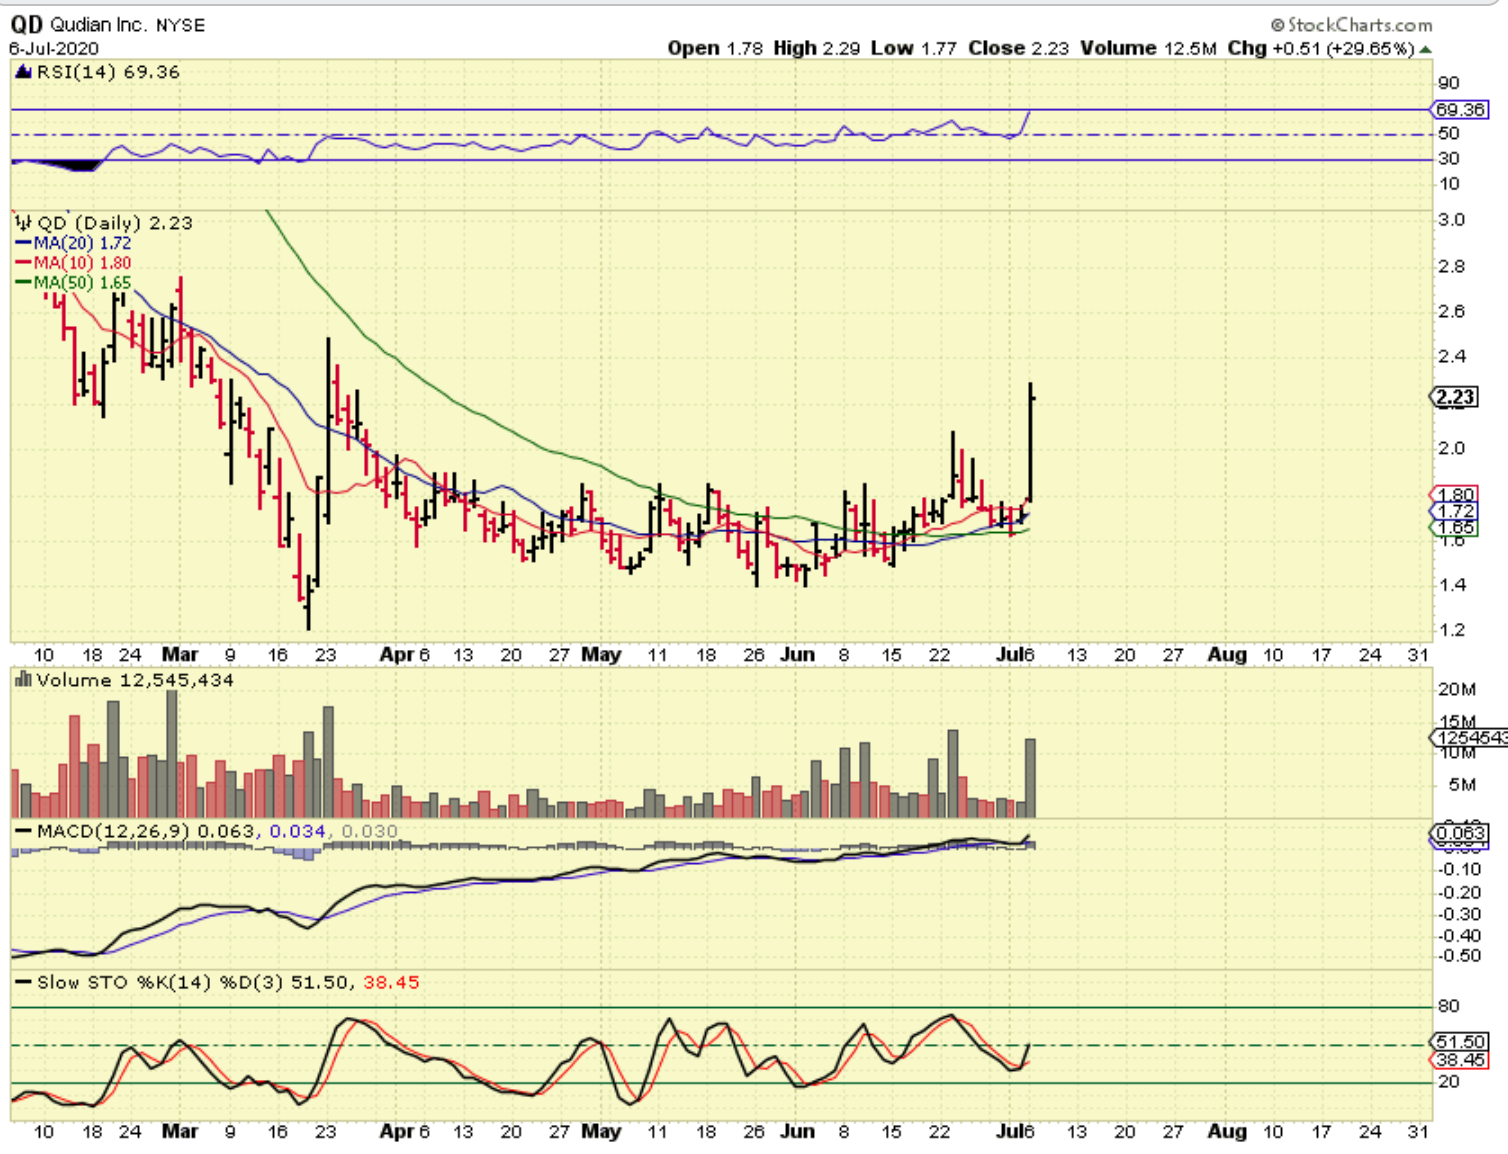This screenshot has width=1508, height=1154.
Task: Click the Aug label on bottom date axis
Action: point(1227,1131)
